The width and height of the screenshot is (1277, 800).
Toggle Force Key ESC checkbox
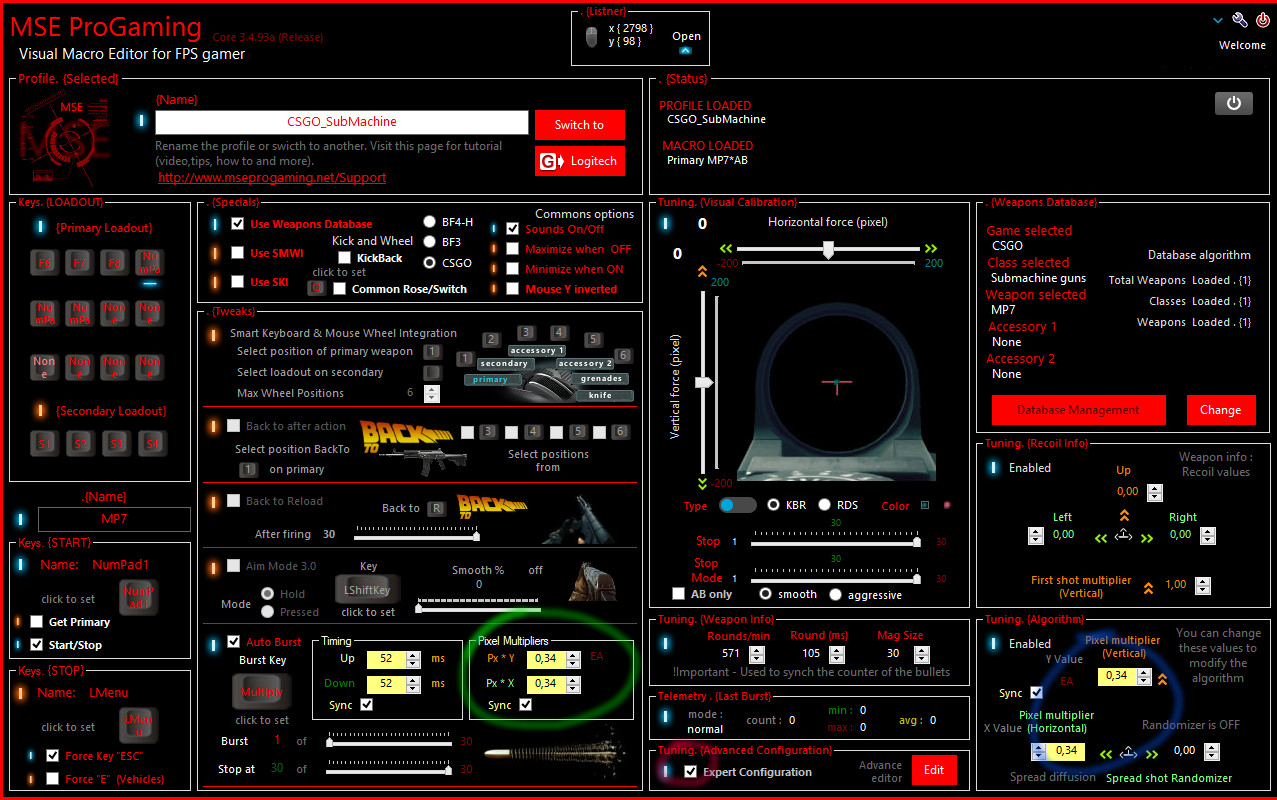click(x=52, y=756)
